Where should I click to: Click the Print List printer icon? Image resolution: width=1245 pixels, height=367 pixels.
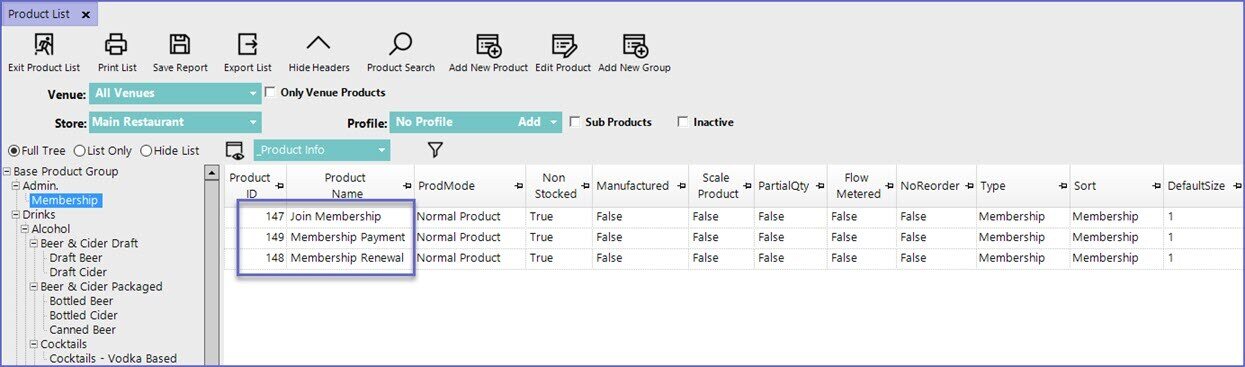117,45
